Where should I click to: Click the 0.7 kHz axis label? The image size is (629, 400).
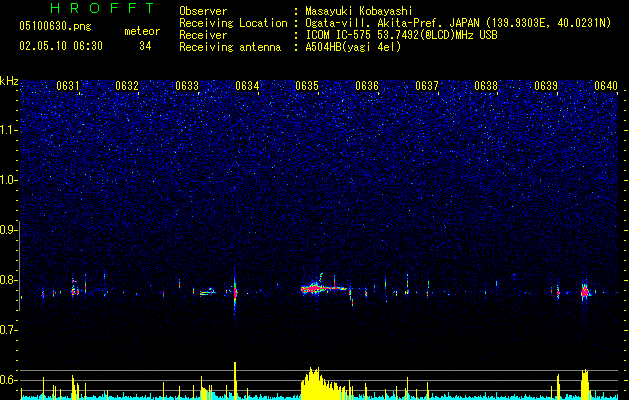(x=9, y=330)
